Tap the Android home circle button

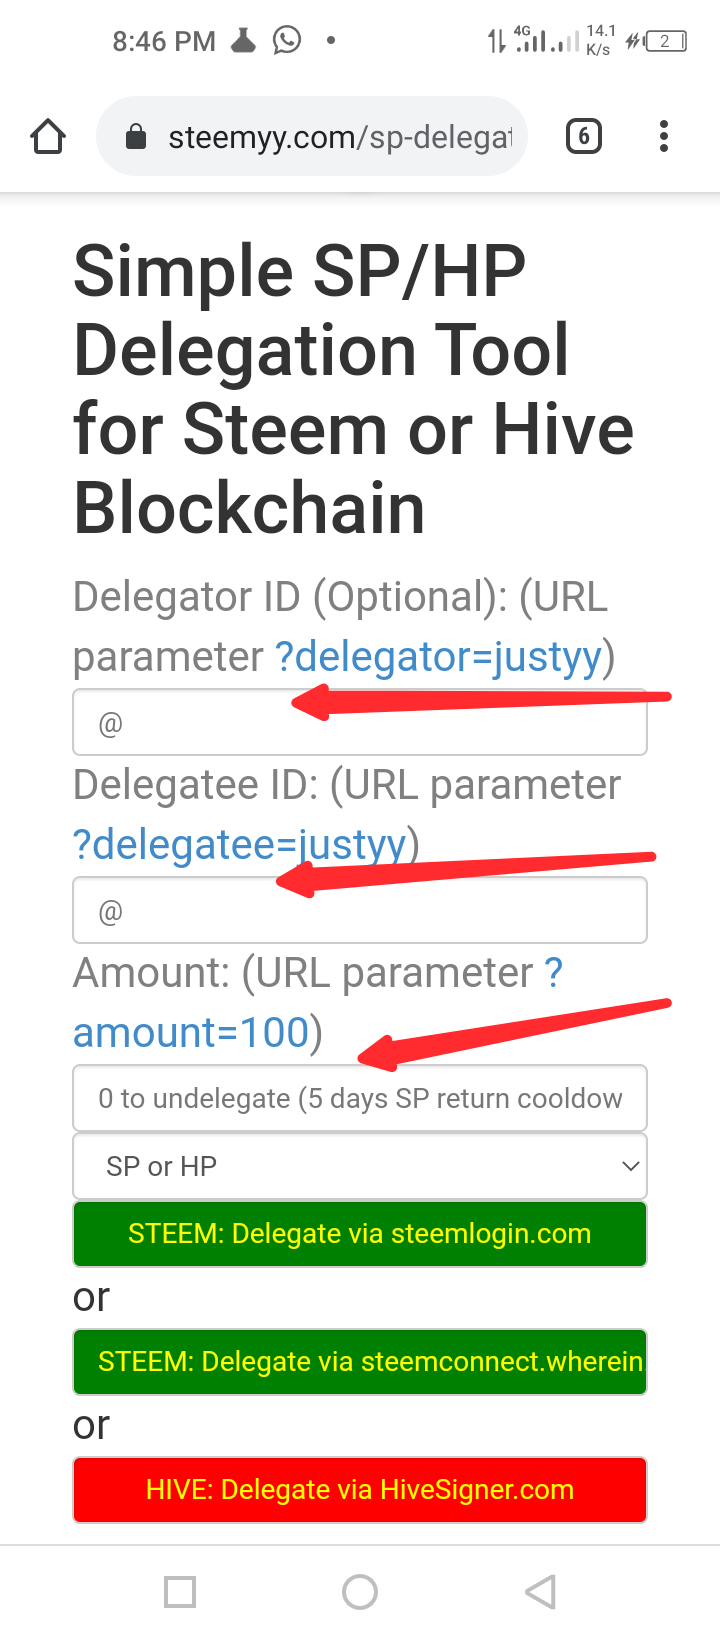(x=360, y=1591)
